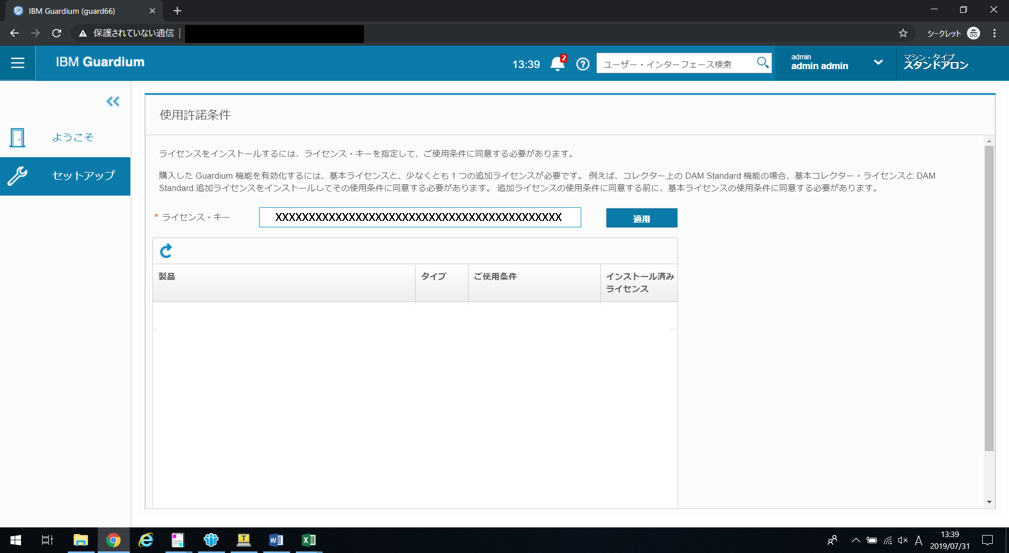Open the help question mark icon

pos(582,64)
